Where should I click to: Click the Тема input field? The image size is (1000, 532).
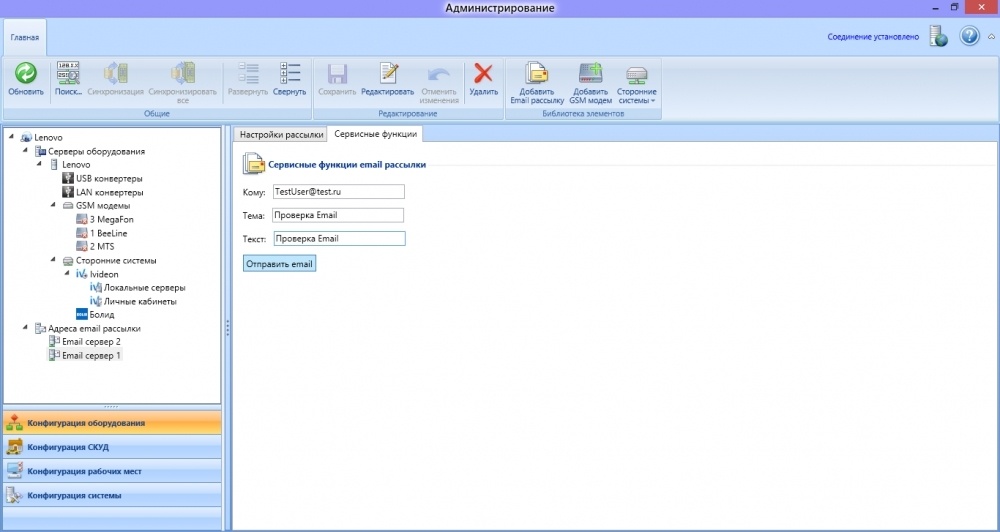338,215
